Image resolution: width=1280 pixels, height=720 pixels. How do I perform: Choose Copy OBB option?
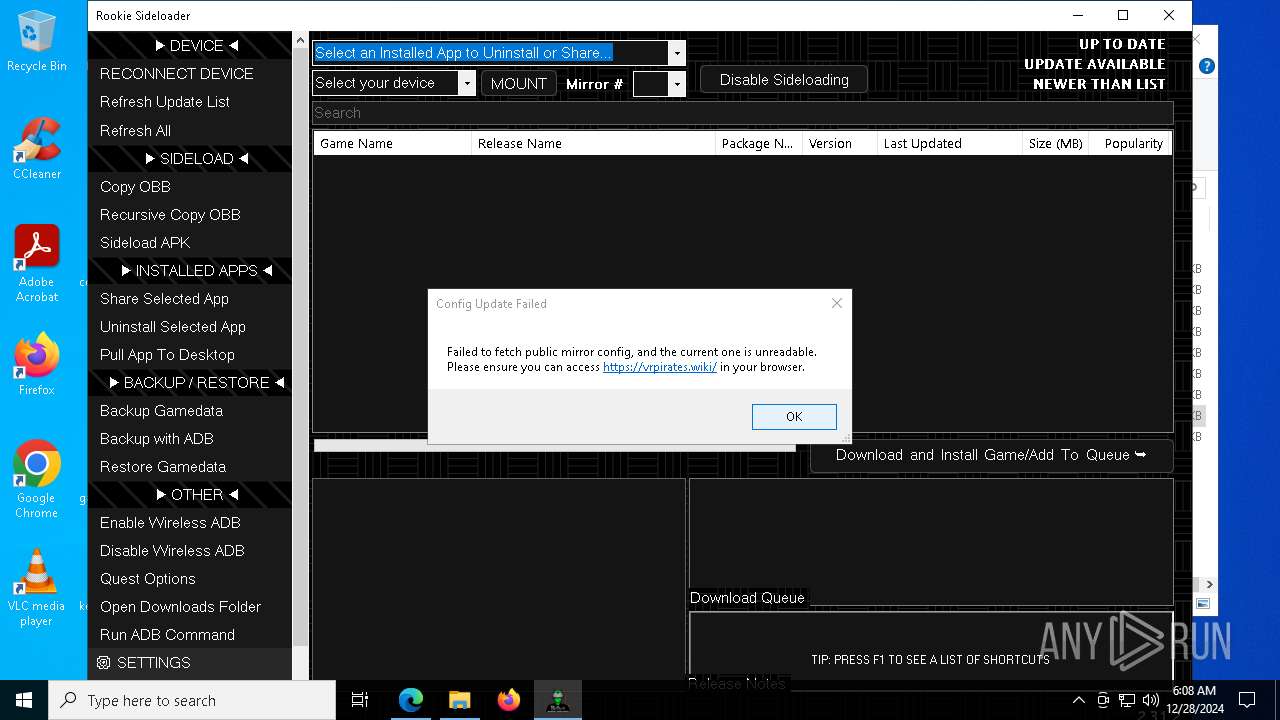click(190, 187)
